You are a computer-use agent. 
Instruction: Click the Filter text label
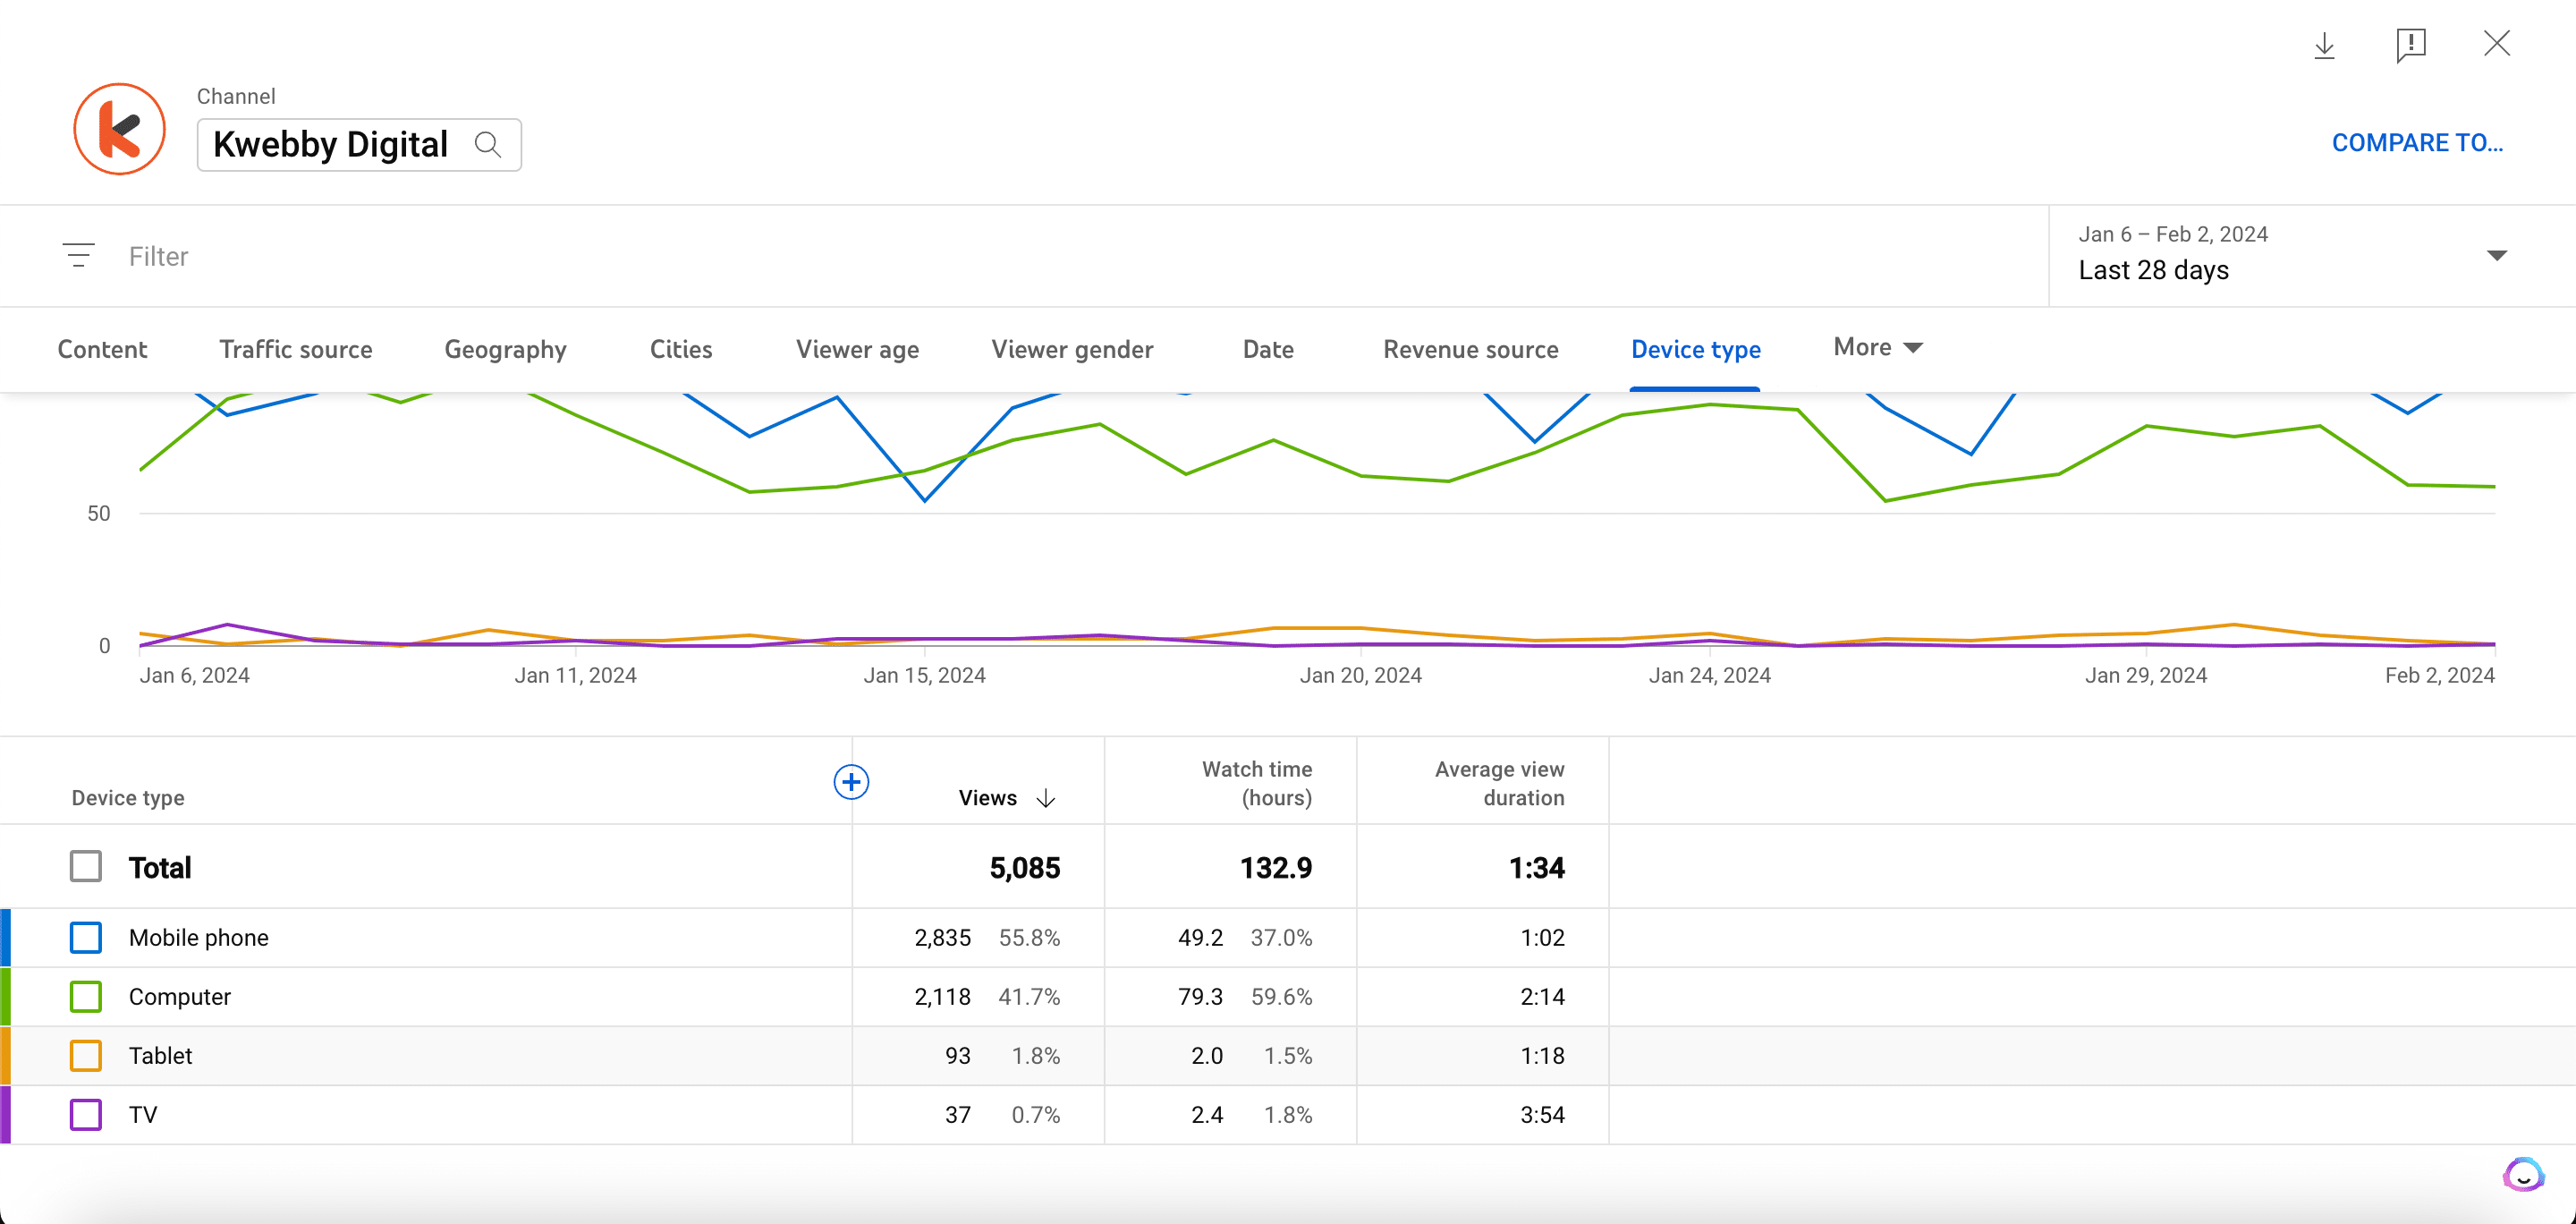pyautogui.click(x=159, y=255)
